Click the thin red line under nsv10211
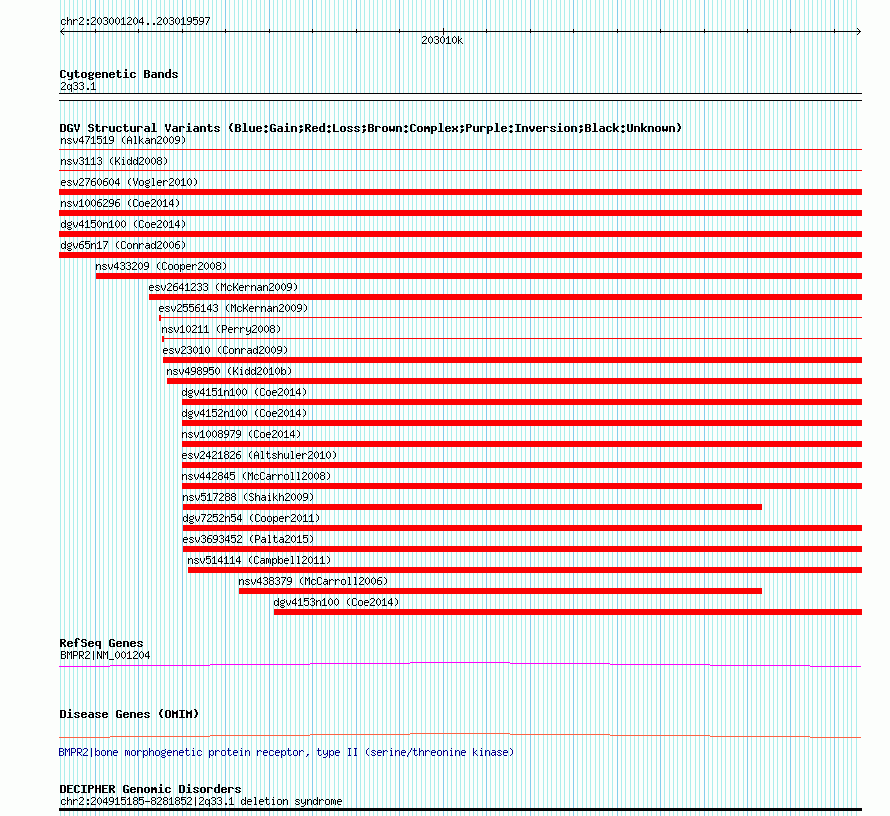890x816 pixels. [x=512, y=339]
